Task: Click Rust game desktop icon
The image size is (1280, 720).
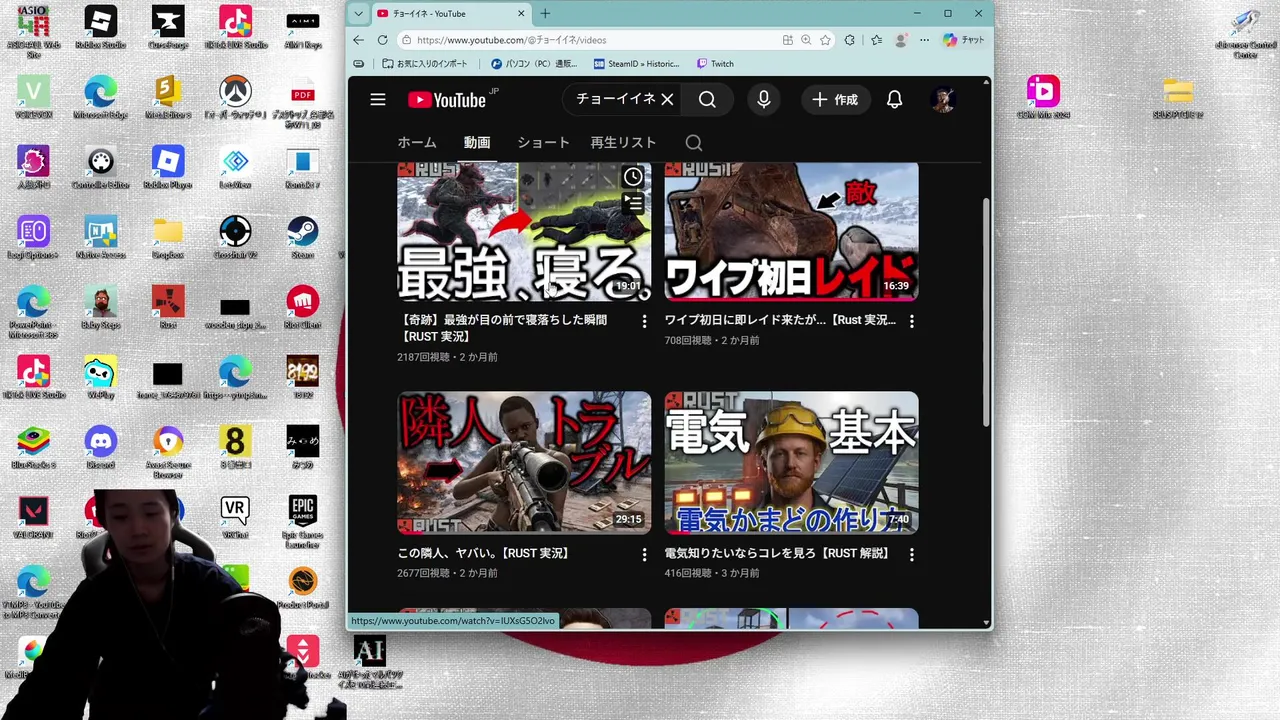Action: tap(167, 308)
